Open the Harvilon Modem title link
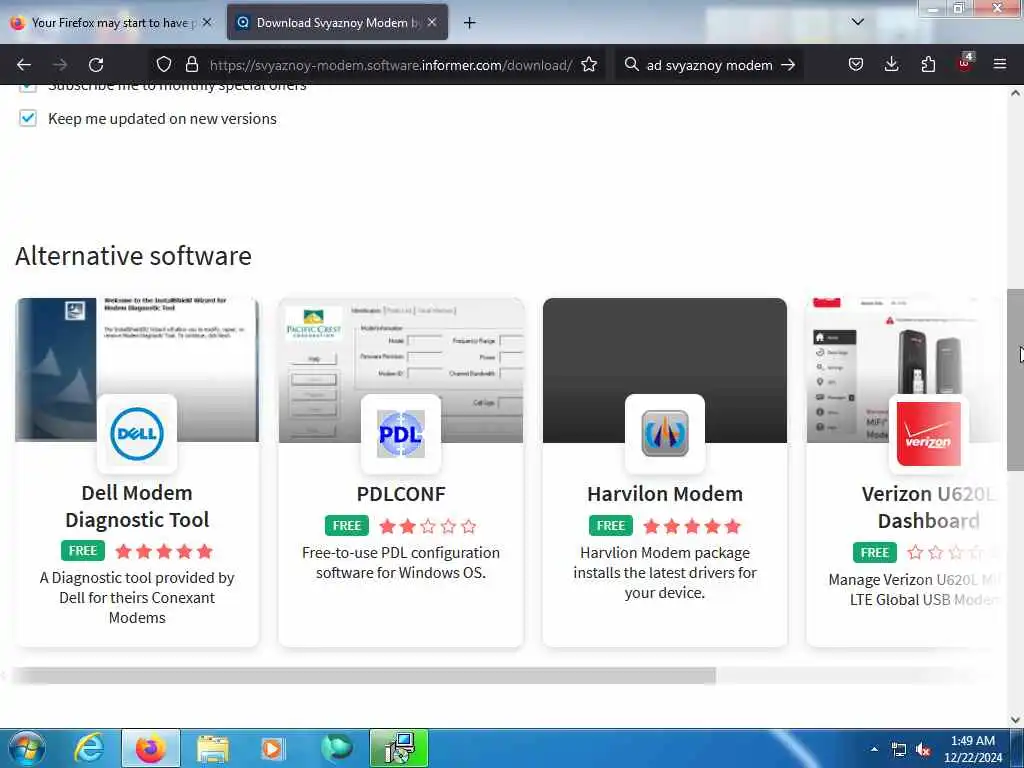 665,494
